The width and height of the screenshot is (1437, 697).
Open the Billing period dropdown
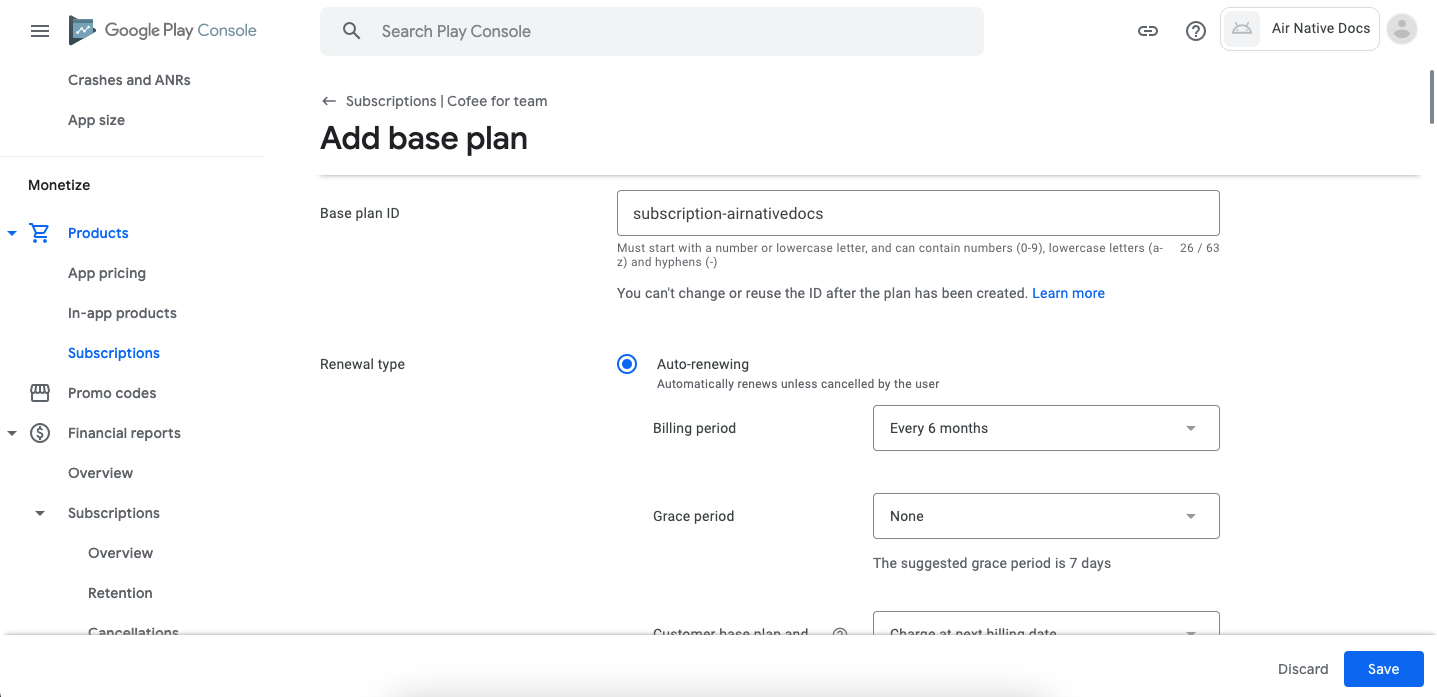[1045, 428]
